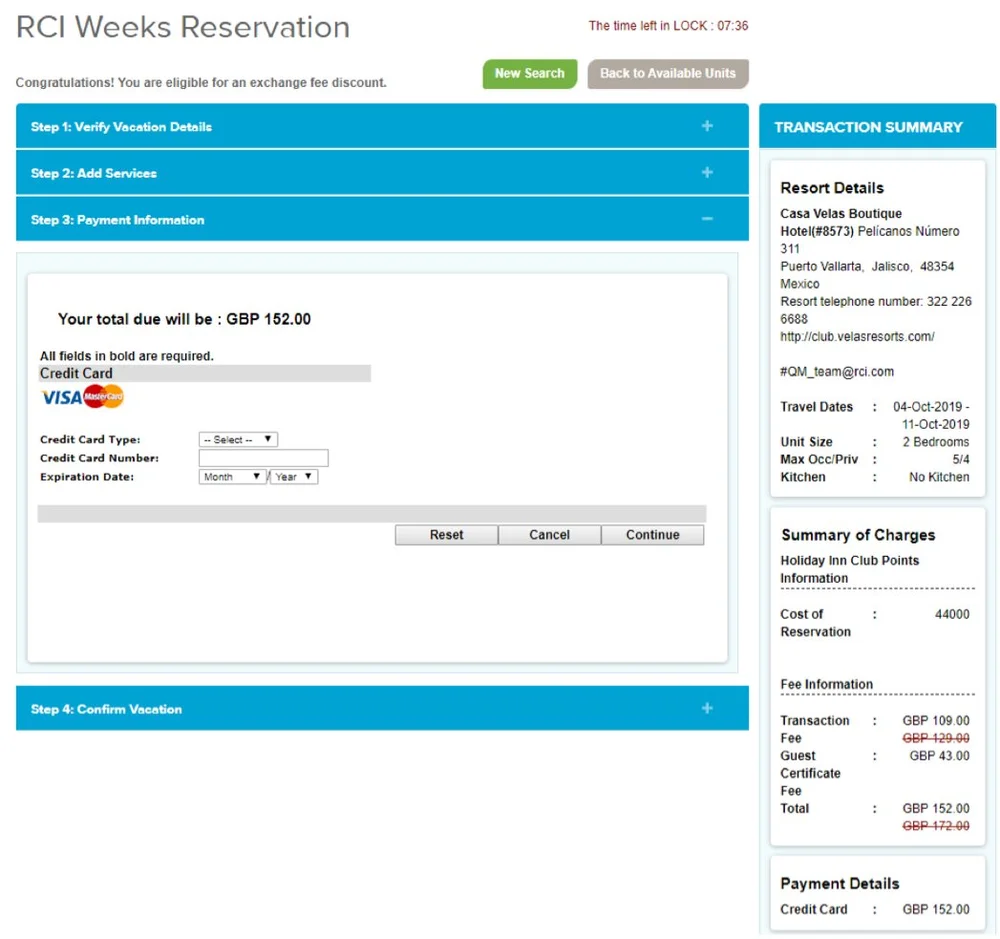Click the Credit Card Type label
Image resolution: width=1000 pixels, height=939 pixels.
(x=90, y=440)
